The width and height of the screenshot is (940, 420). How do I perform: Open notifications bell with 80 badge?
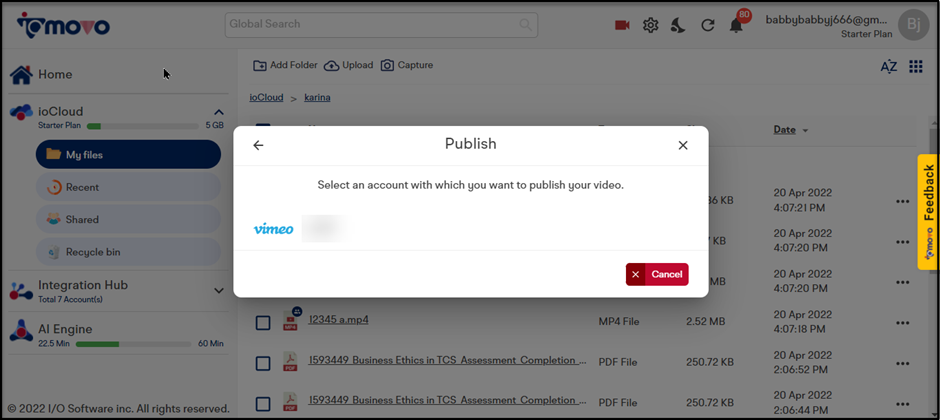click(x=737, y=23)
